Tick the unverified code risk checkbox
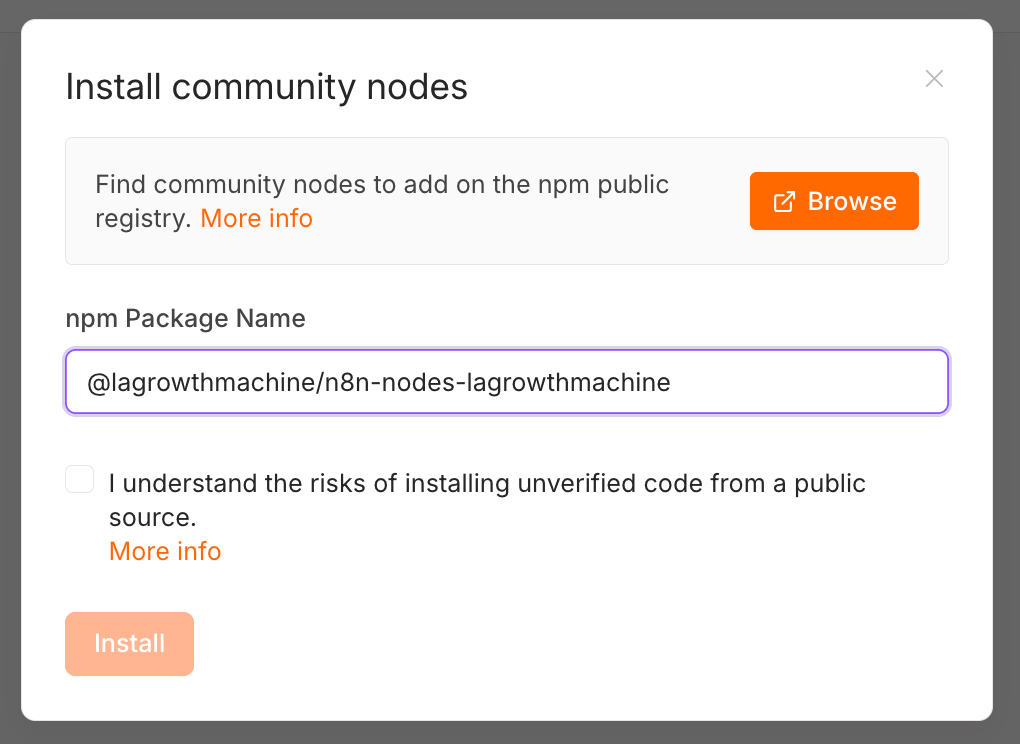This screenshot has width=1020, height=744. (79, 479)
